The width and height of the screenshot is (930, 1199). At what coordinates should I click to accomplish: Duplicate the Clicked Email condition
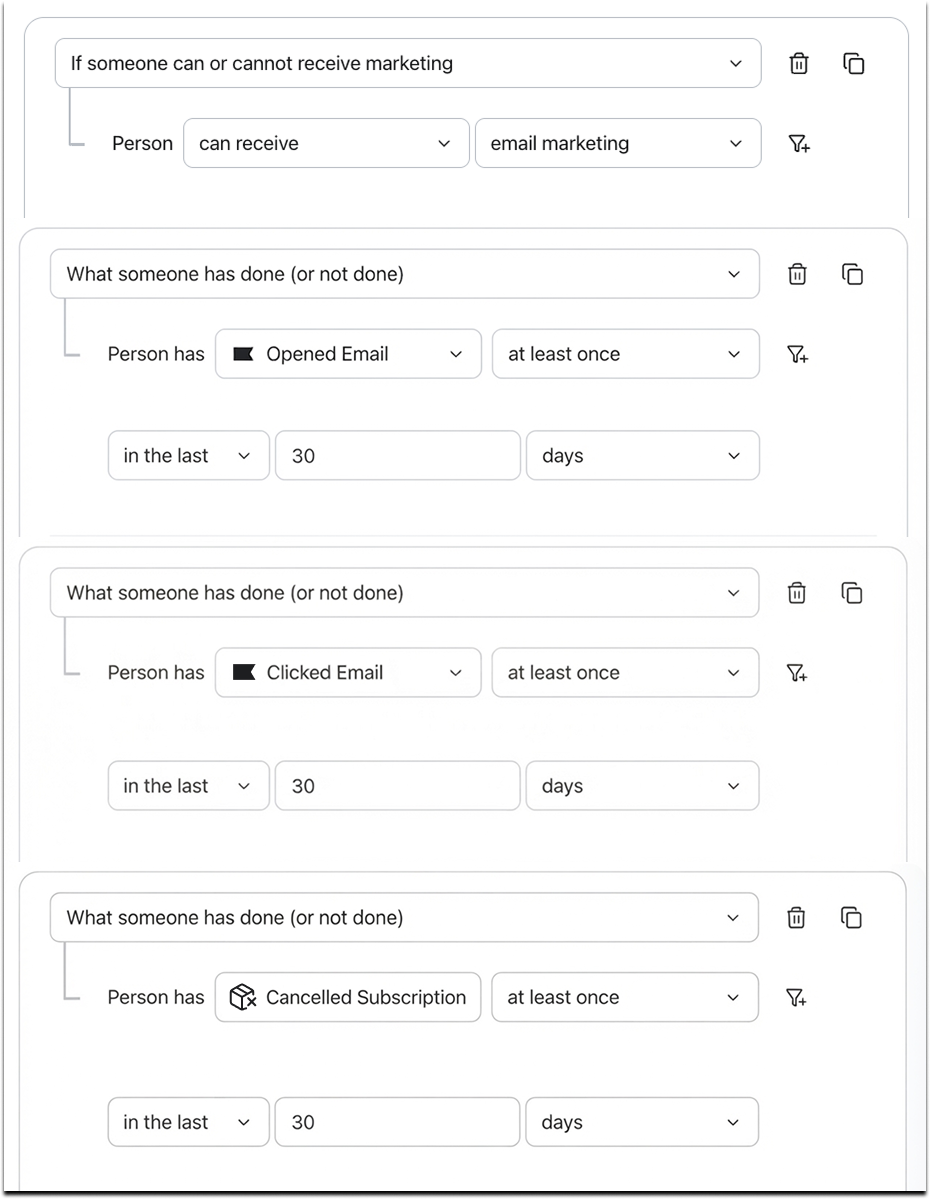[x=851, y=593]
